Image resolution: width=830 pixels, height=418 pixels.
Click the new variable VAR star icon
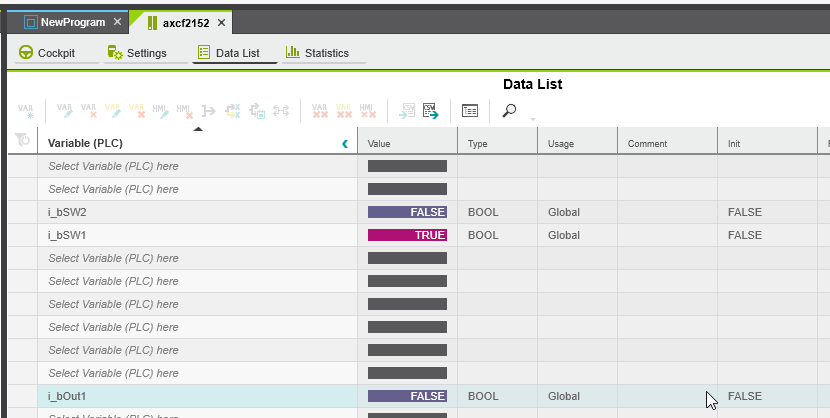click(25, 111)
